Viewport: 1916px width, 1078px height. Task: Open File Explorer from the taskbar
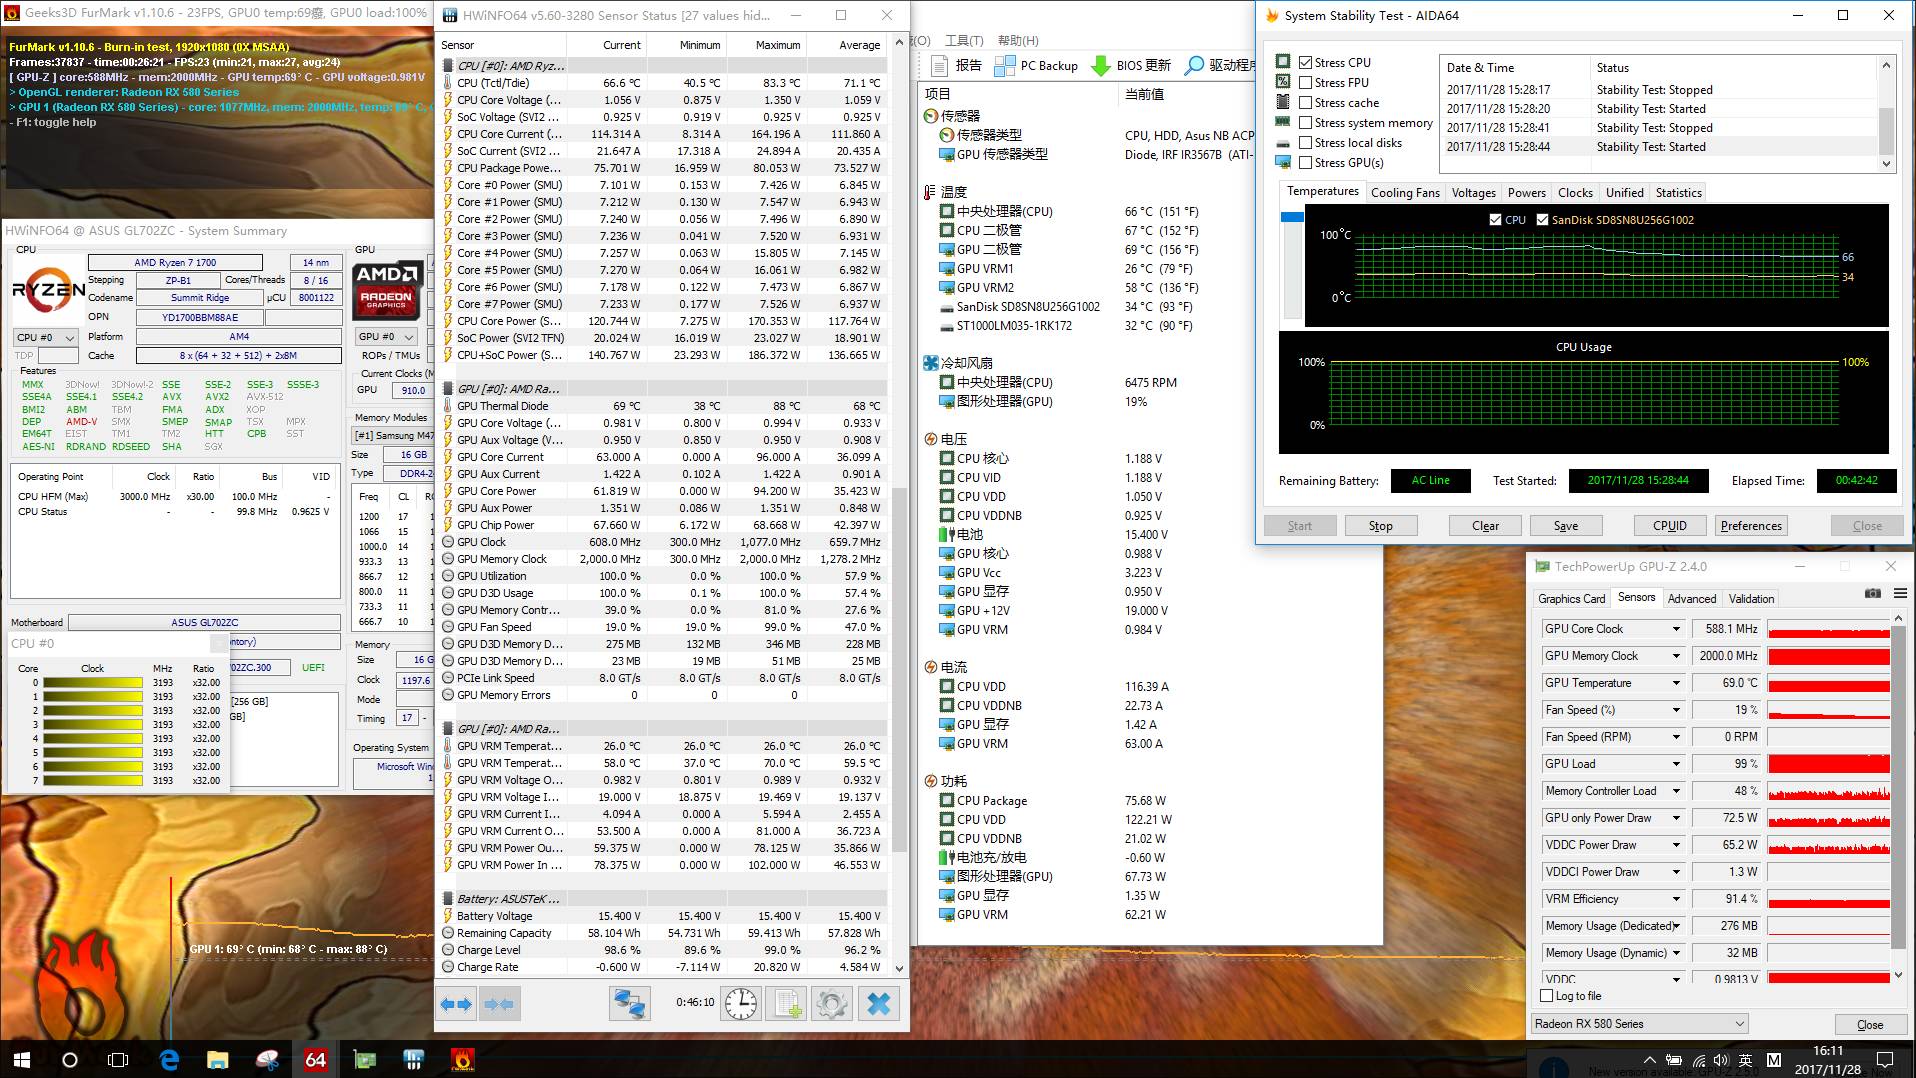(217, 1059)
